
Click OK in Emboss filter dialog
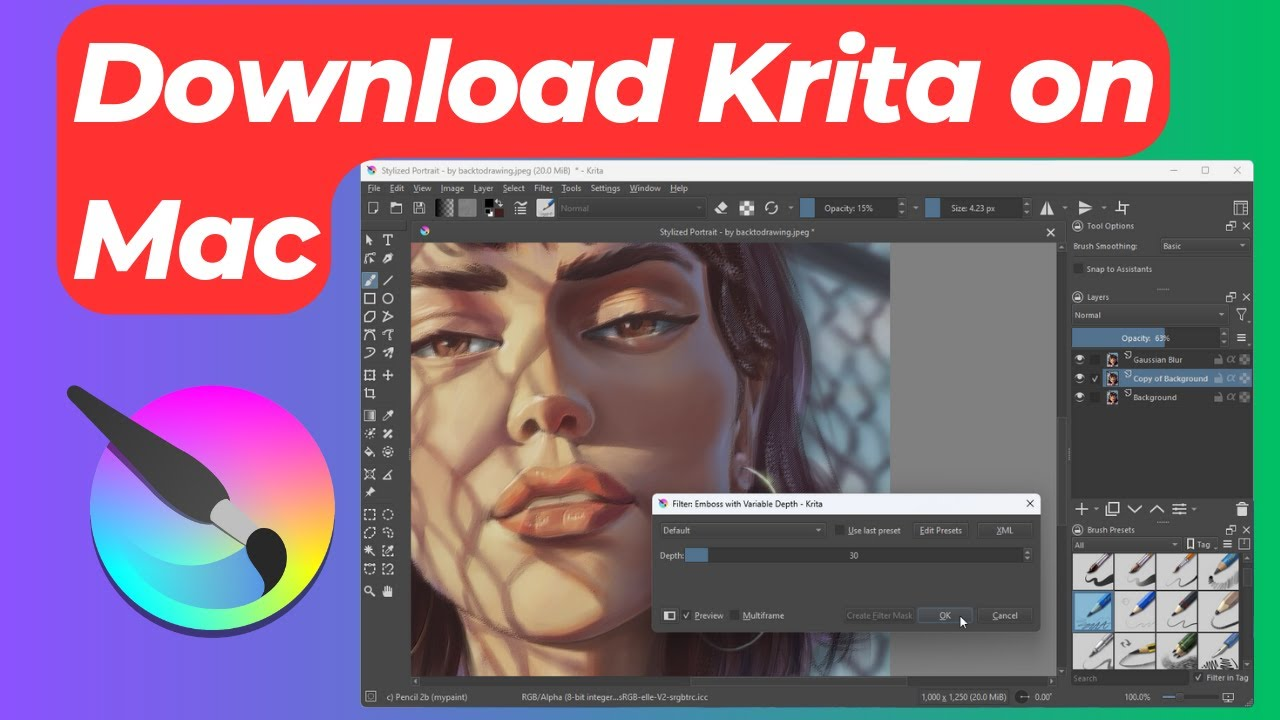pyautogui.click(x=945, y=616)
